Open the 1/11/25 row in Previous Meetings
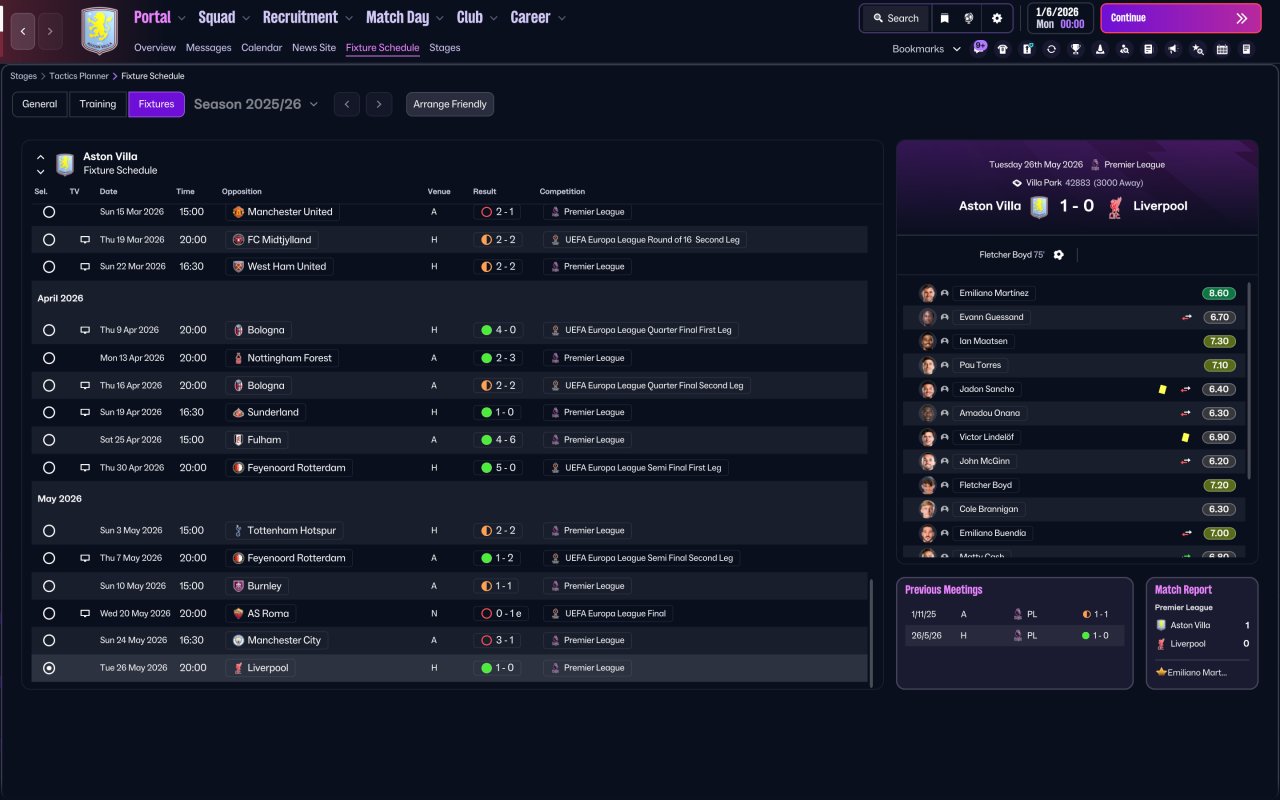 click(x=1014, y=614)
